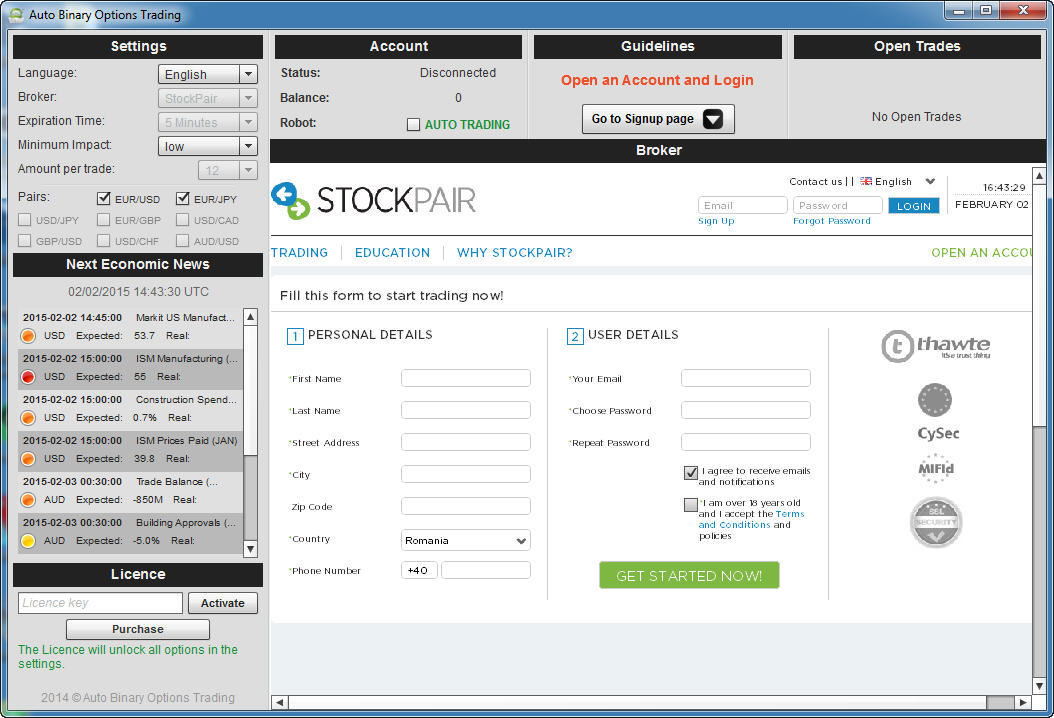Click red impact icon for ISM Manufacturing

point(28,377)
